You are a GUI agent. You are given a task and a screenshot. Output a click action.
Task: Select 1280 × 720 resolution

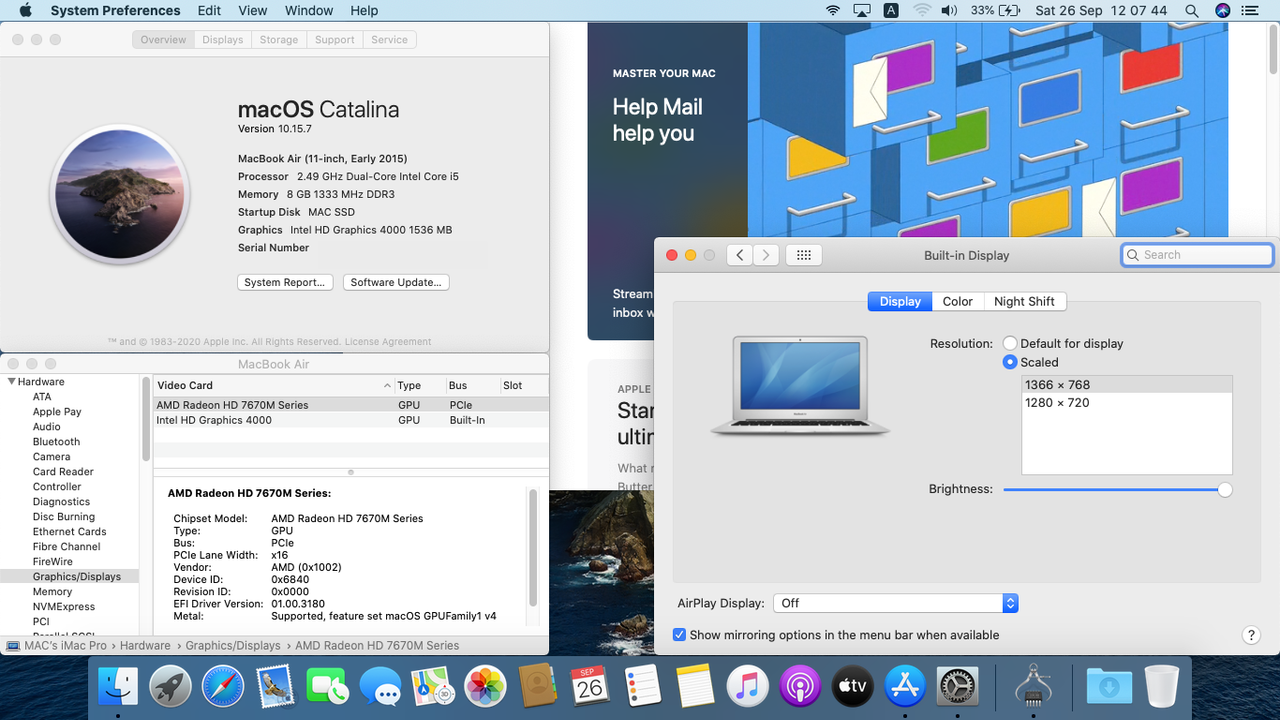click(1127, 403)
